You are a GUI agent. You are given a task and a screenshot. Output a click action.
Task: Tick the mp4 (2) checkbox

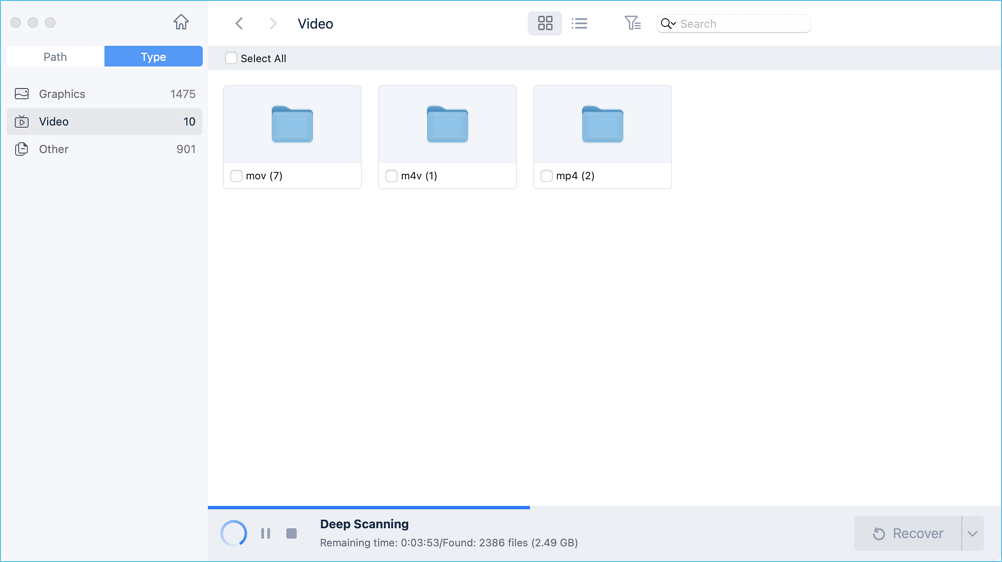coord(546,176)
